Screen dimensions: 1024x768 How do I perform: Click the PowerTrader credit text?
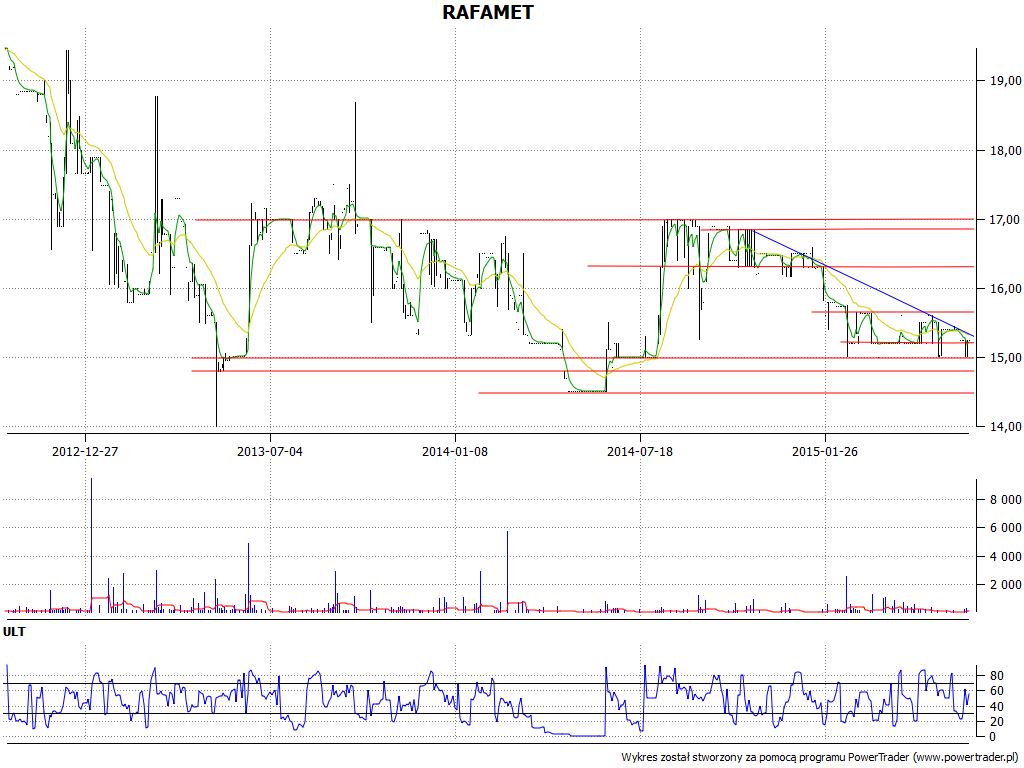click(821, 758)
